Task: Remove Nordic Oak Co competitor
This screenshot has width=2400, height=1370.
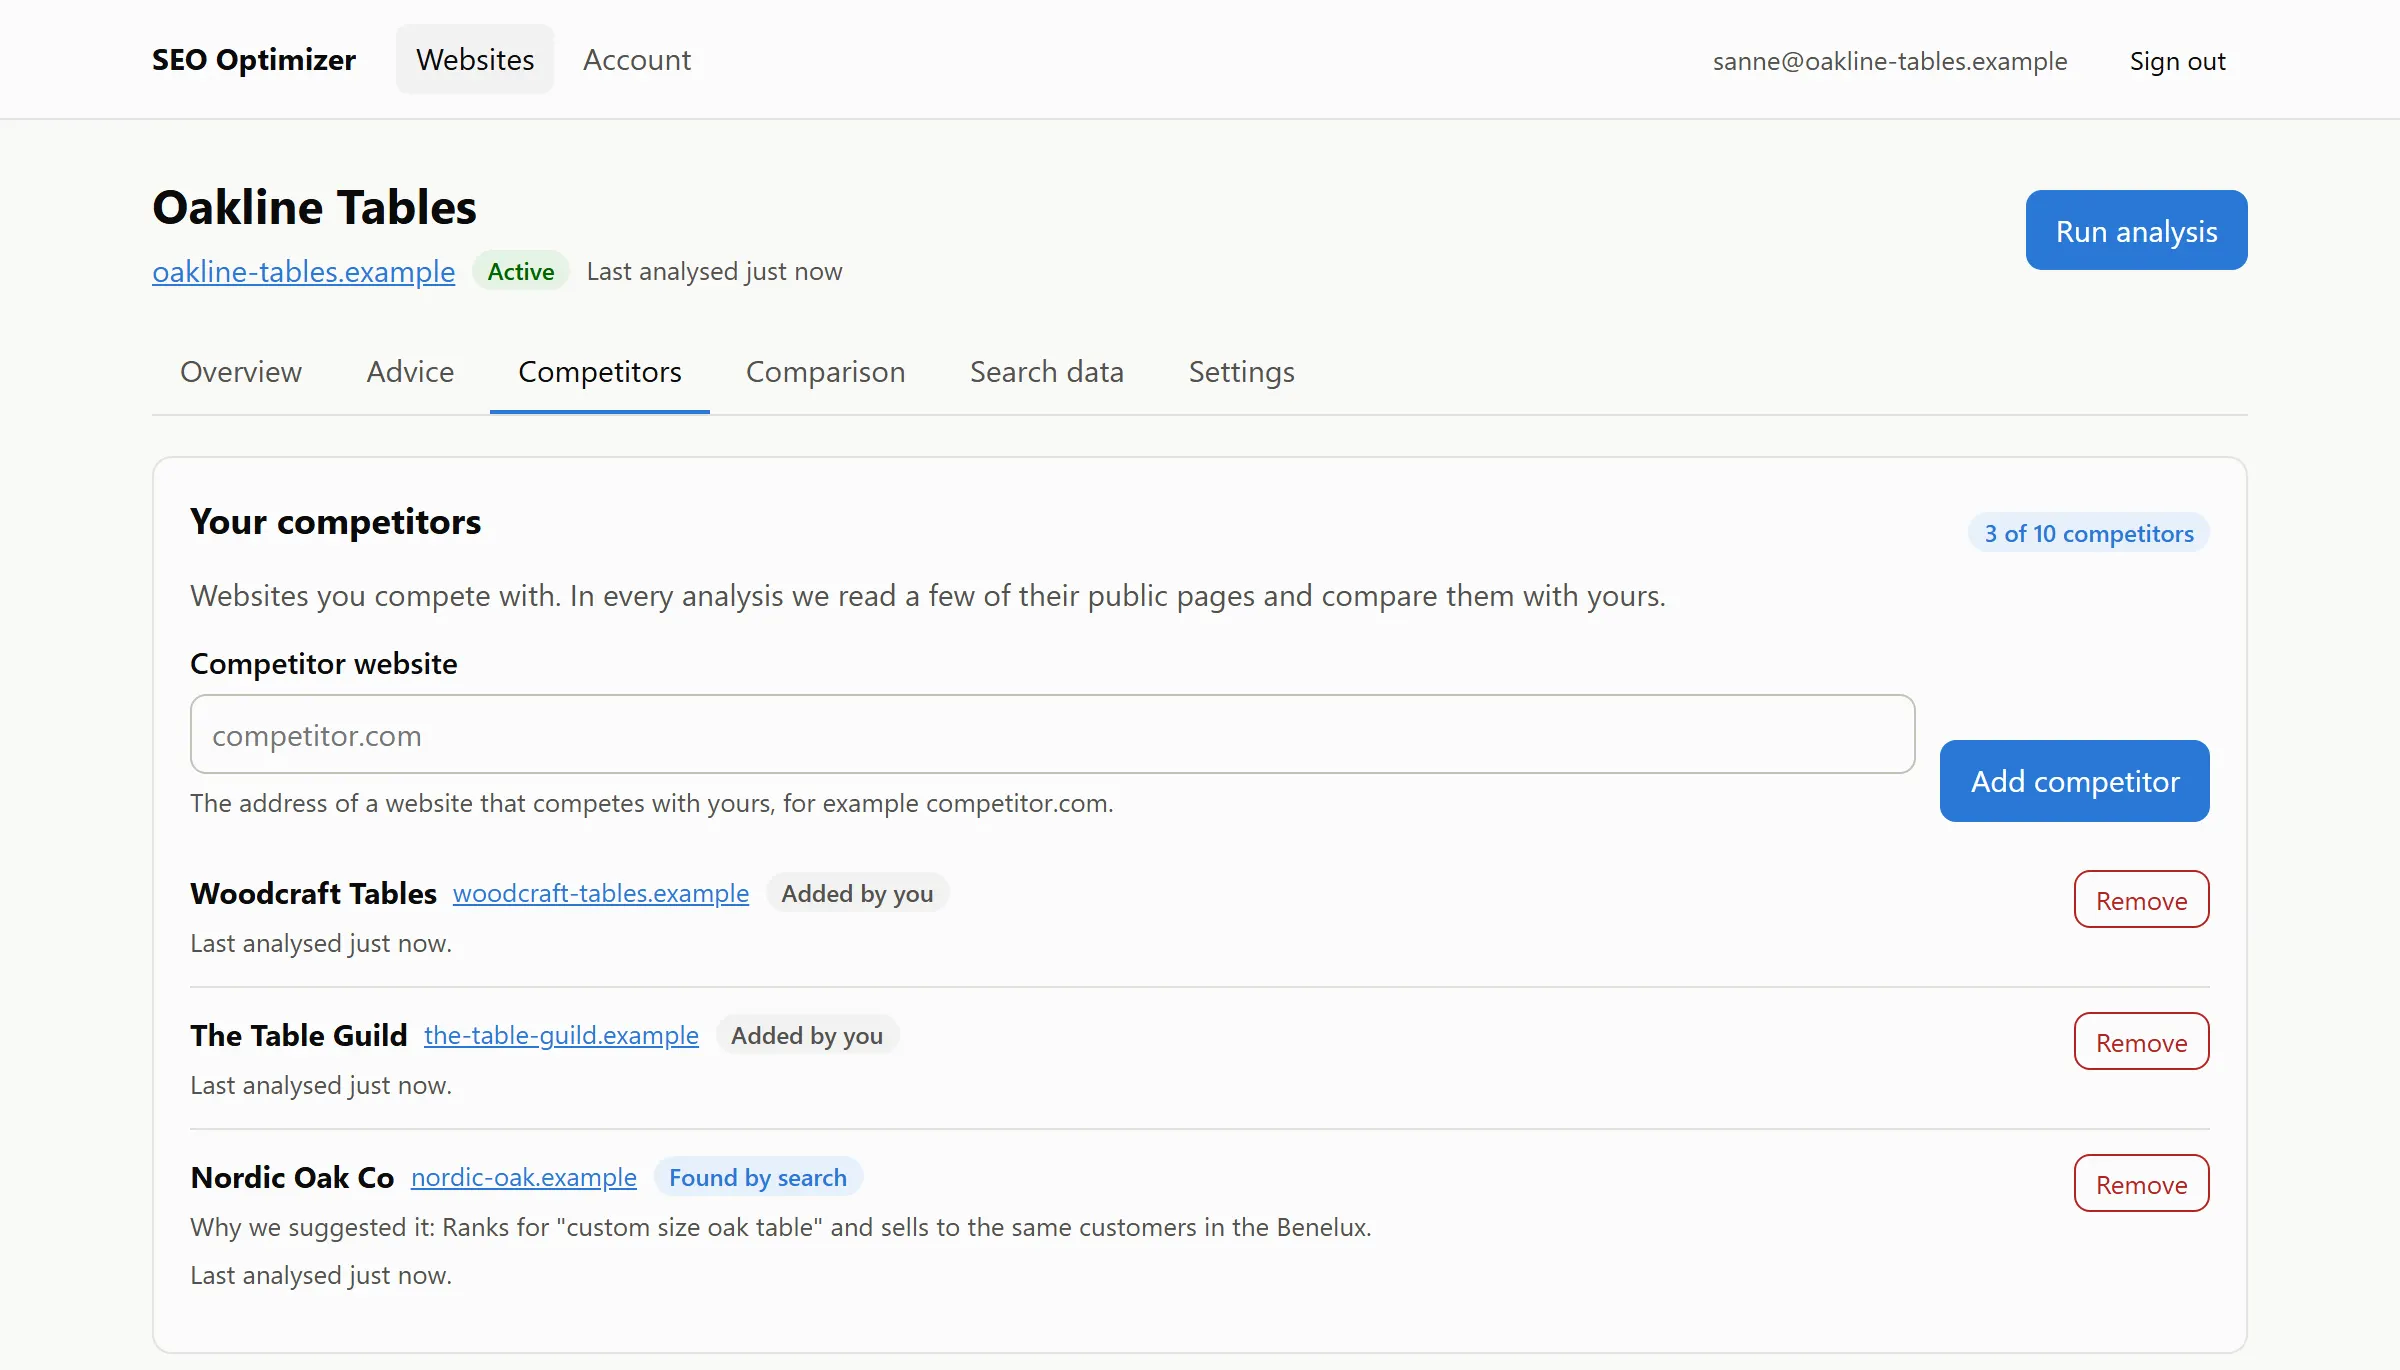Action: pyautogui.click(x=2141, y=1184)
